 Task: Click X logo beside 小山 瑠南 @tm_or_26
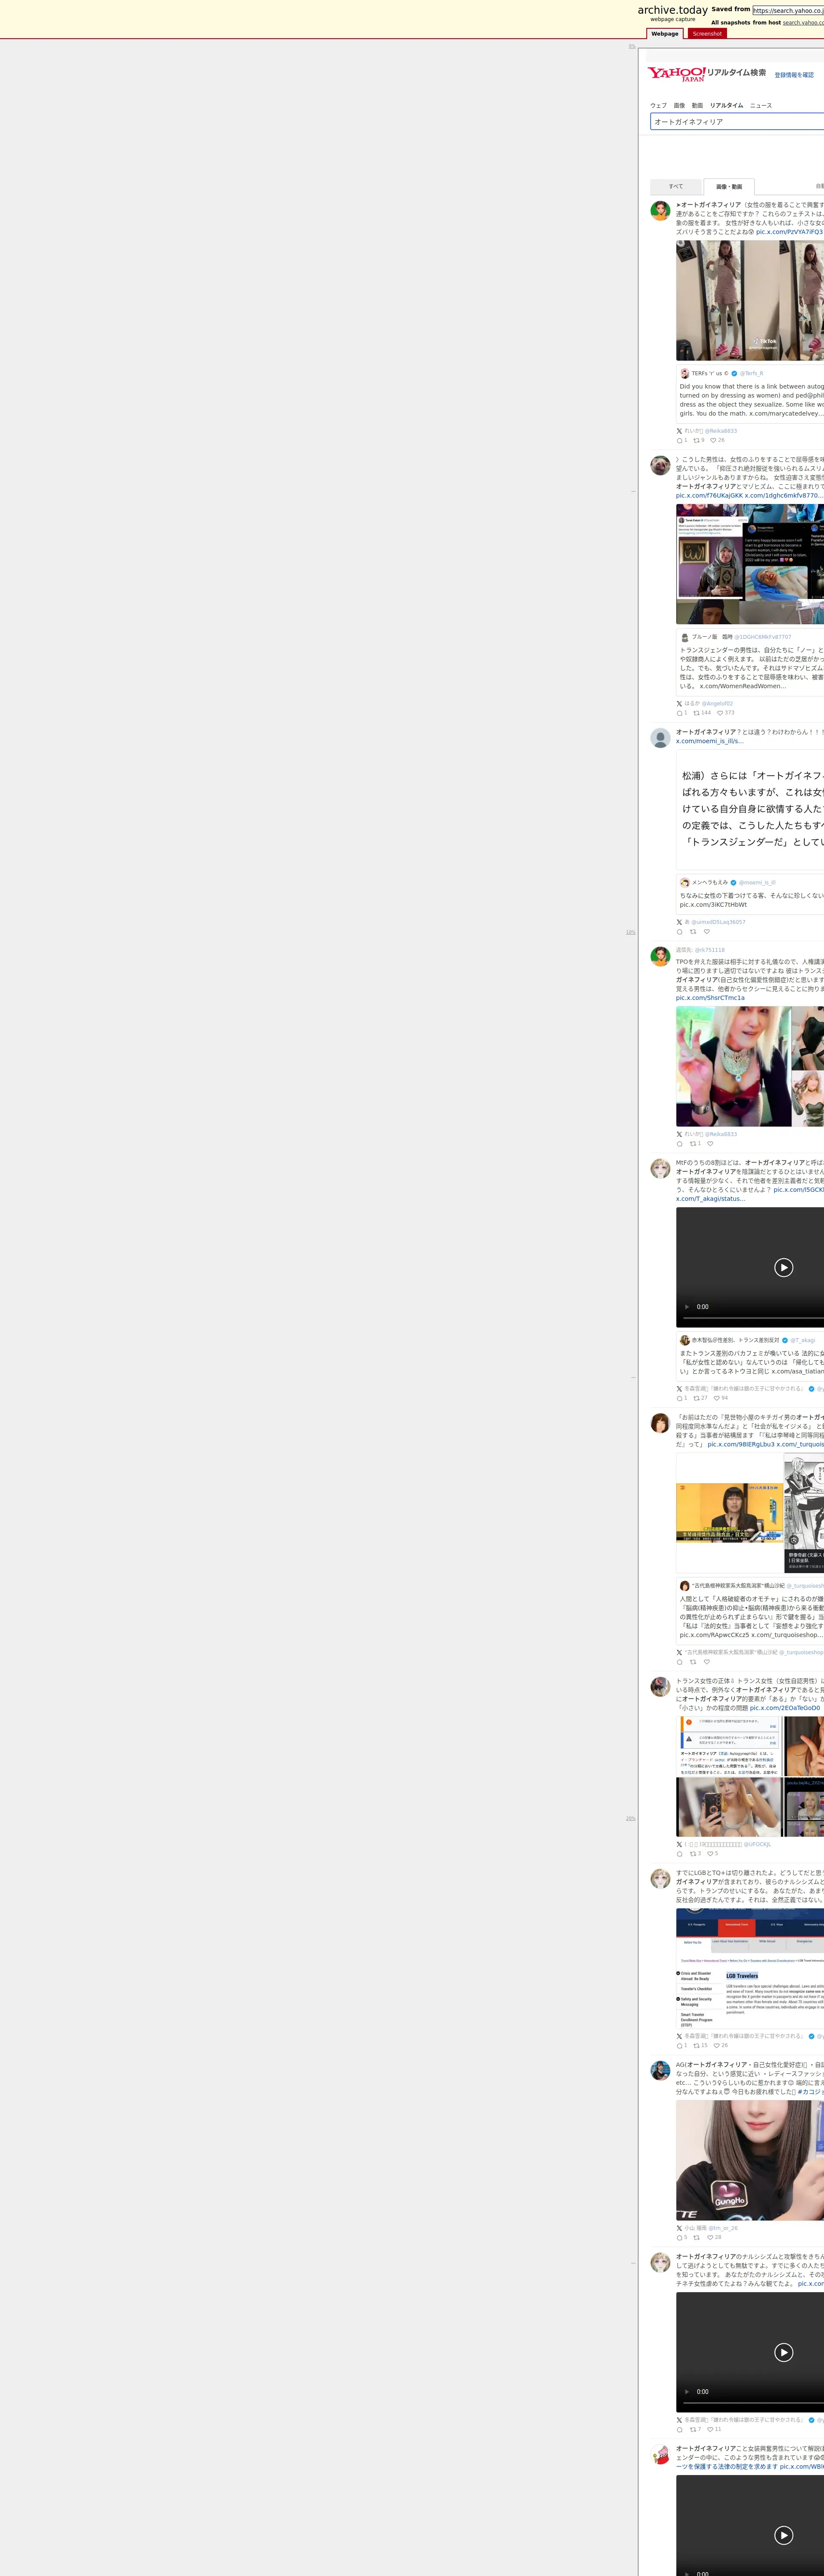679,2228
